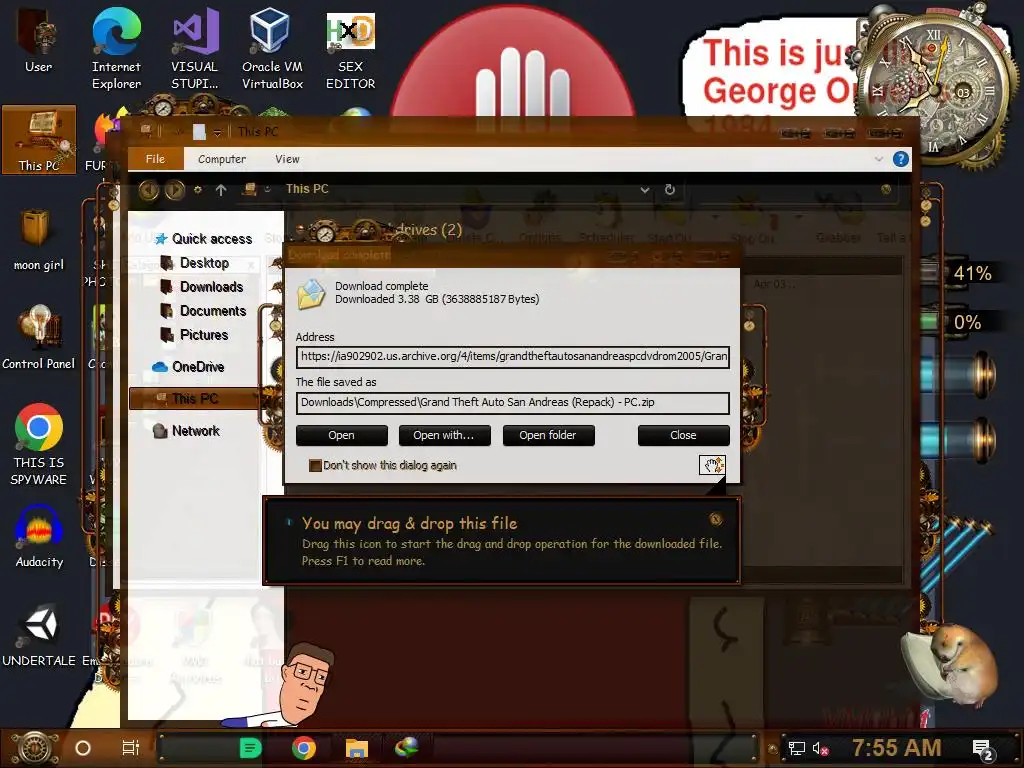Image resolution: width=1024 pixels, height=768 pixels.
Task: Click the Up one level arrow
Action: 221,189
